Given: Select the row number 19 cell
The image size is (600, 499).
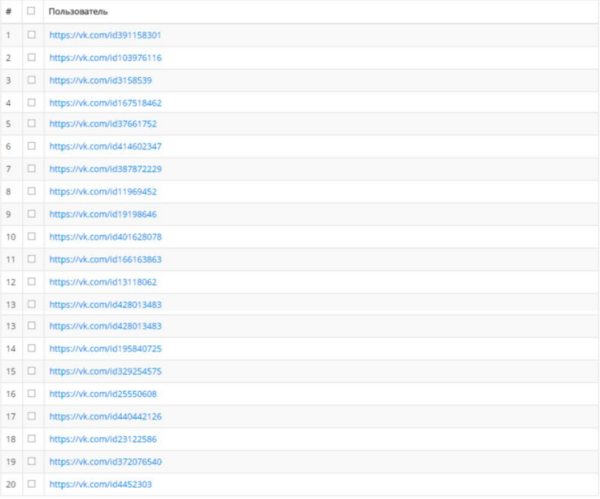Looking at the screenshot, I should [11, 461].
